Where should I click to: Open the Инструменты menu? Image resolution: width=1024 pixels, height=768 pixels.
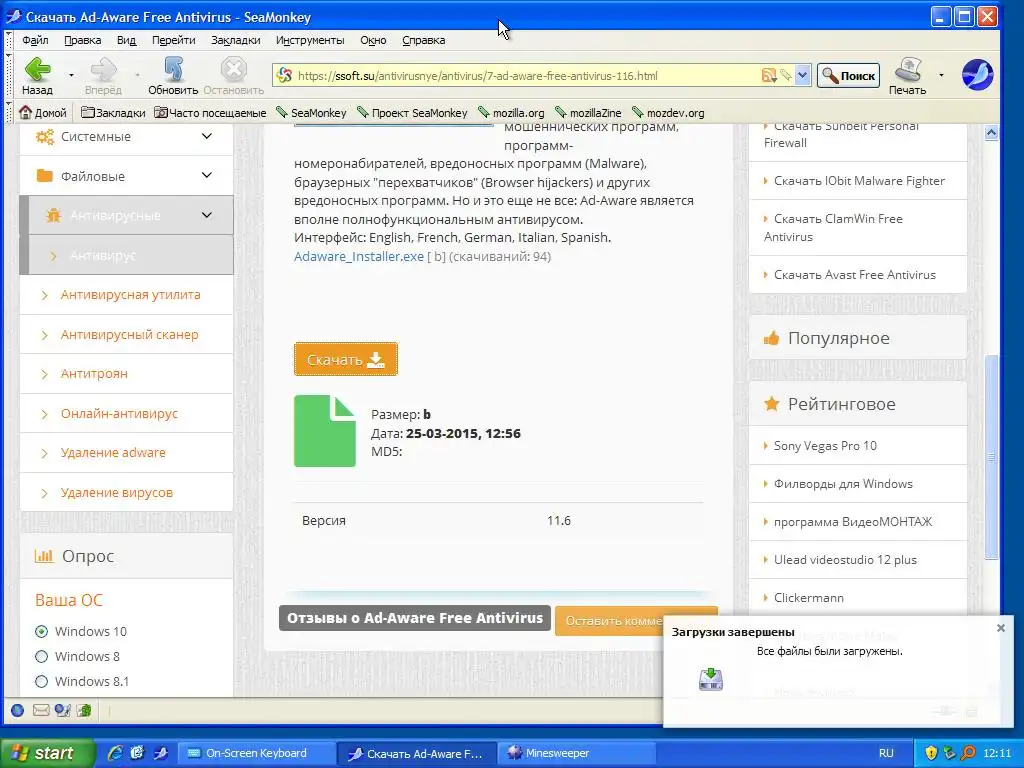pyautogui.click(x=310, y=40)
